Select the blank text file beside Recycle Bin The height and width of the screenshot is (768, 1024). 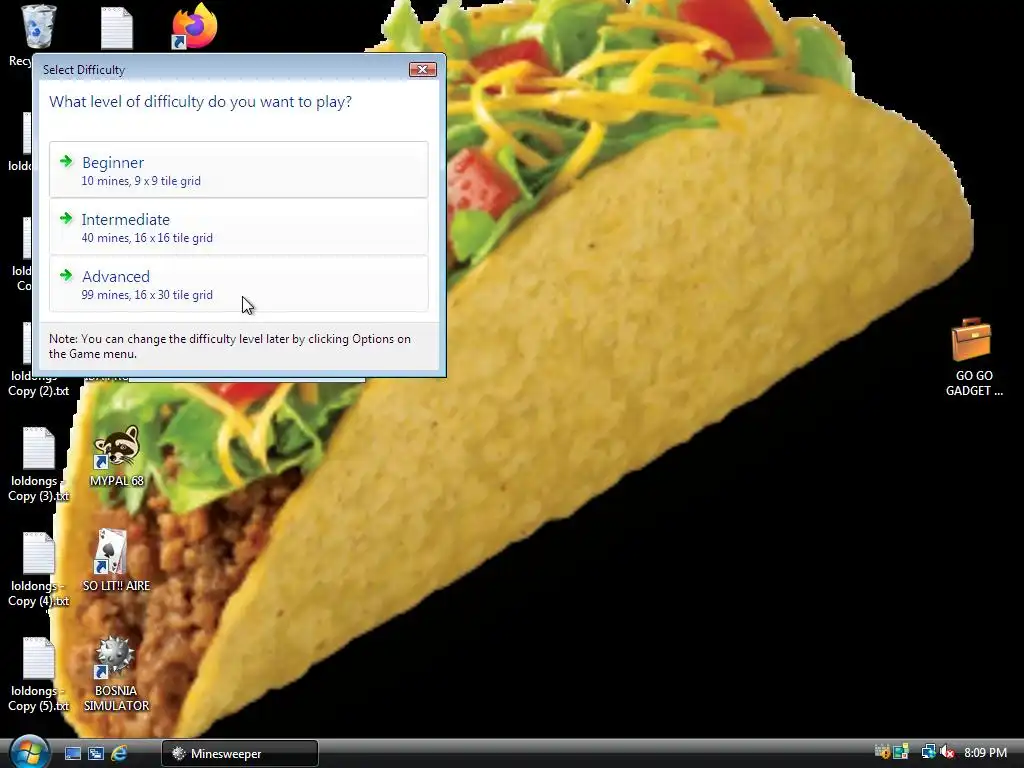(117, 28)
